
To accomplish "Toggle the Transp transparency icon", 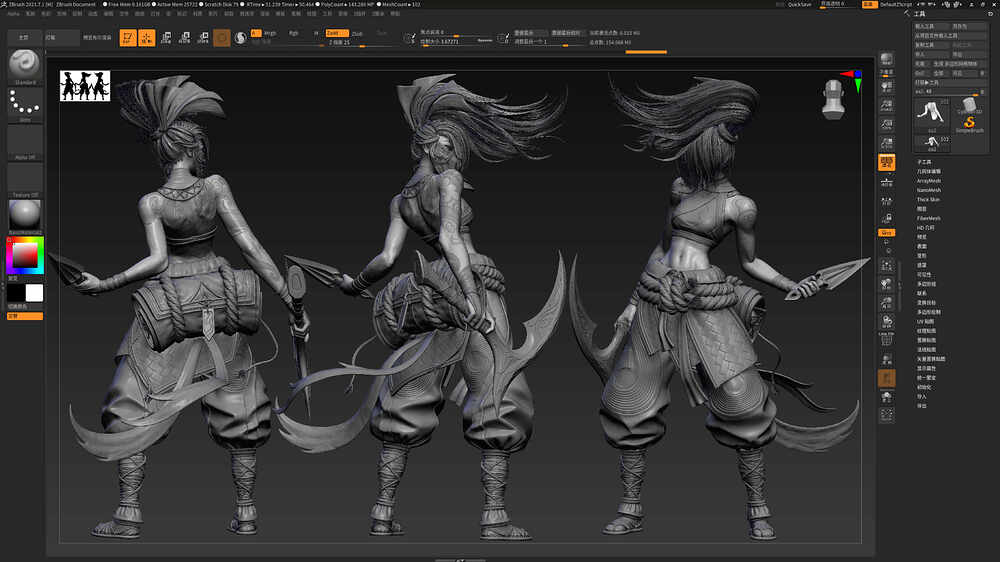I will pyautogui.click(x=886, y=360).
